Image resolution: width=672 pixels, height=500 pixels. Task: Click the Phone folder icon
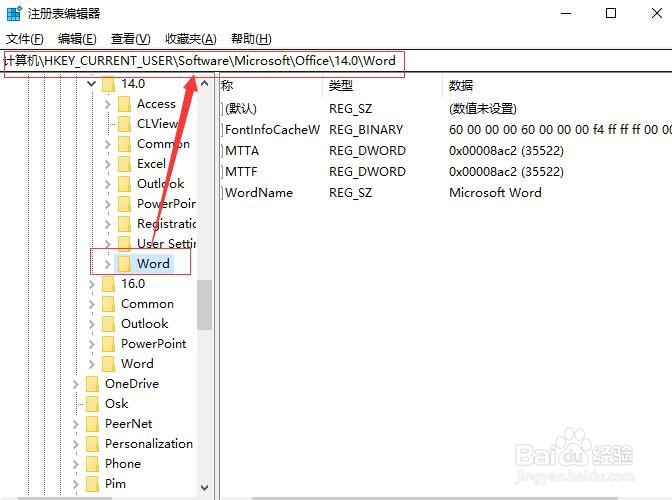(x=93, y=464)
